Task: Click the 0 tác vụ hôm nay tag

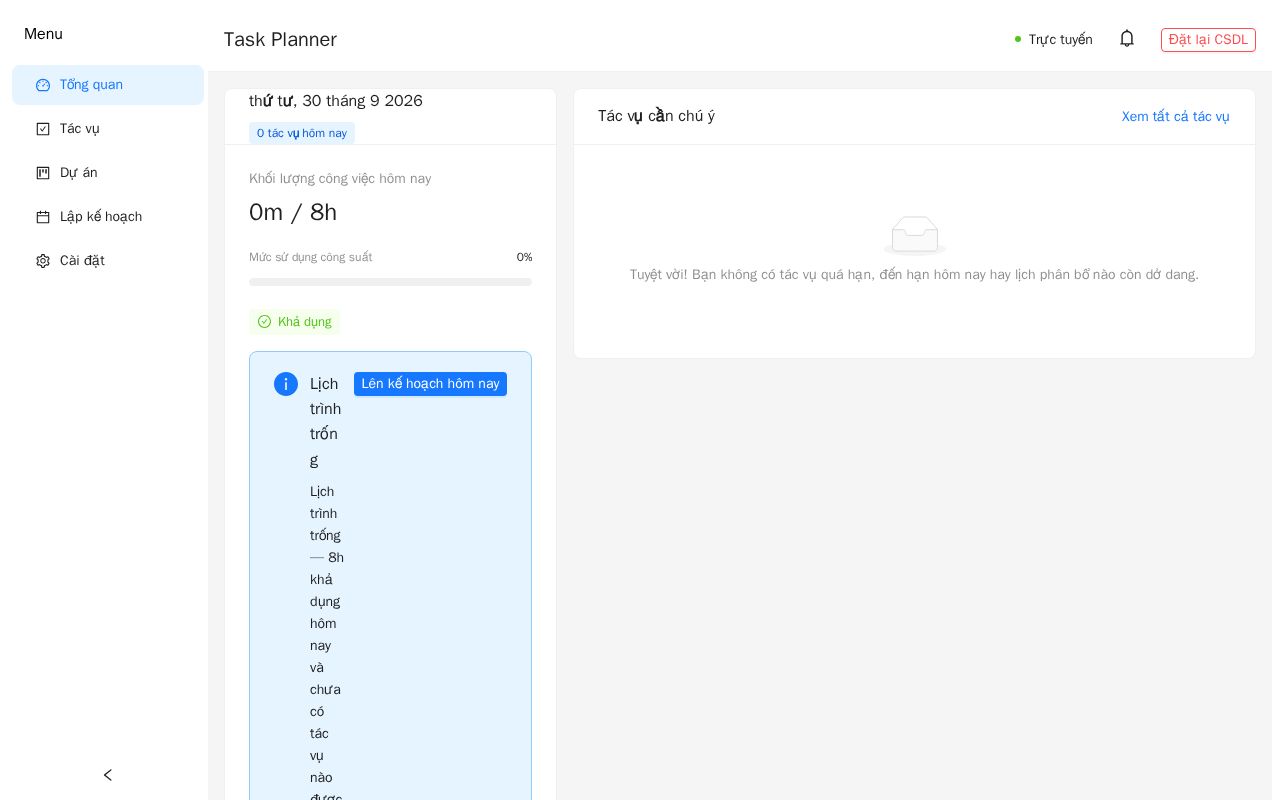Action: (x=302, y=133)
